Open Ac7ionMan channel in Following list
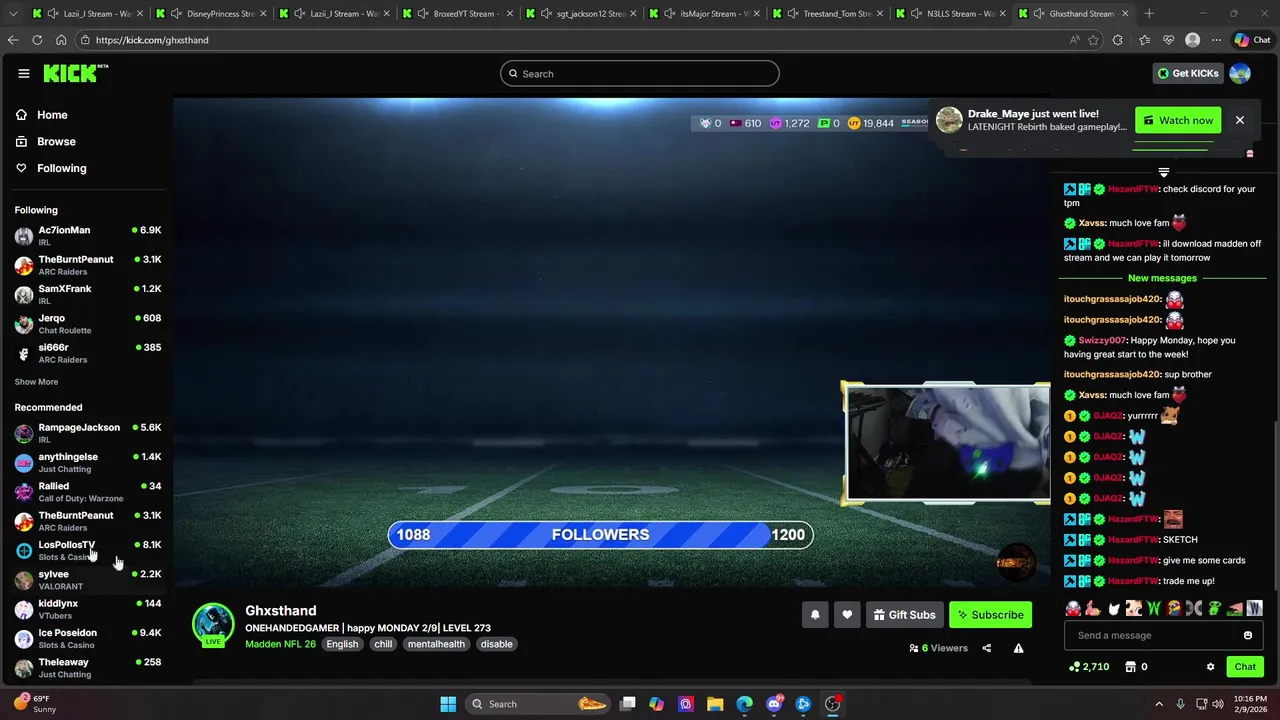The image size is (1280, 720). [x=88, y=236]
